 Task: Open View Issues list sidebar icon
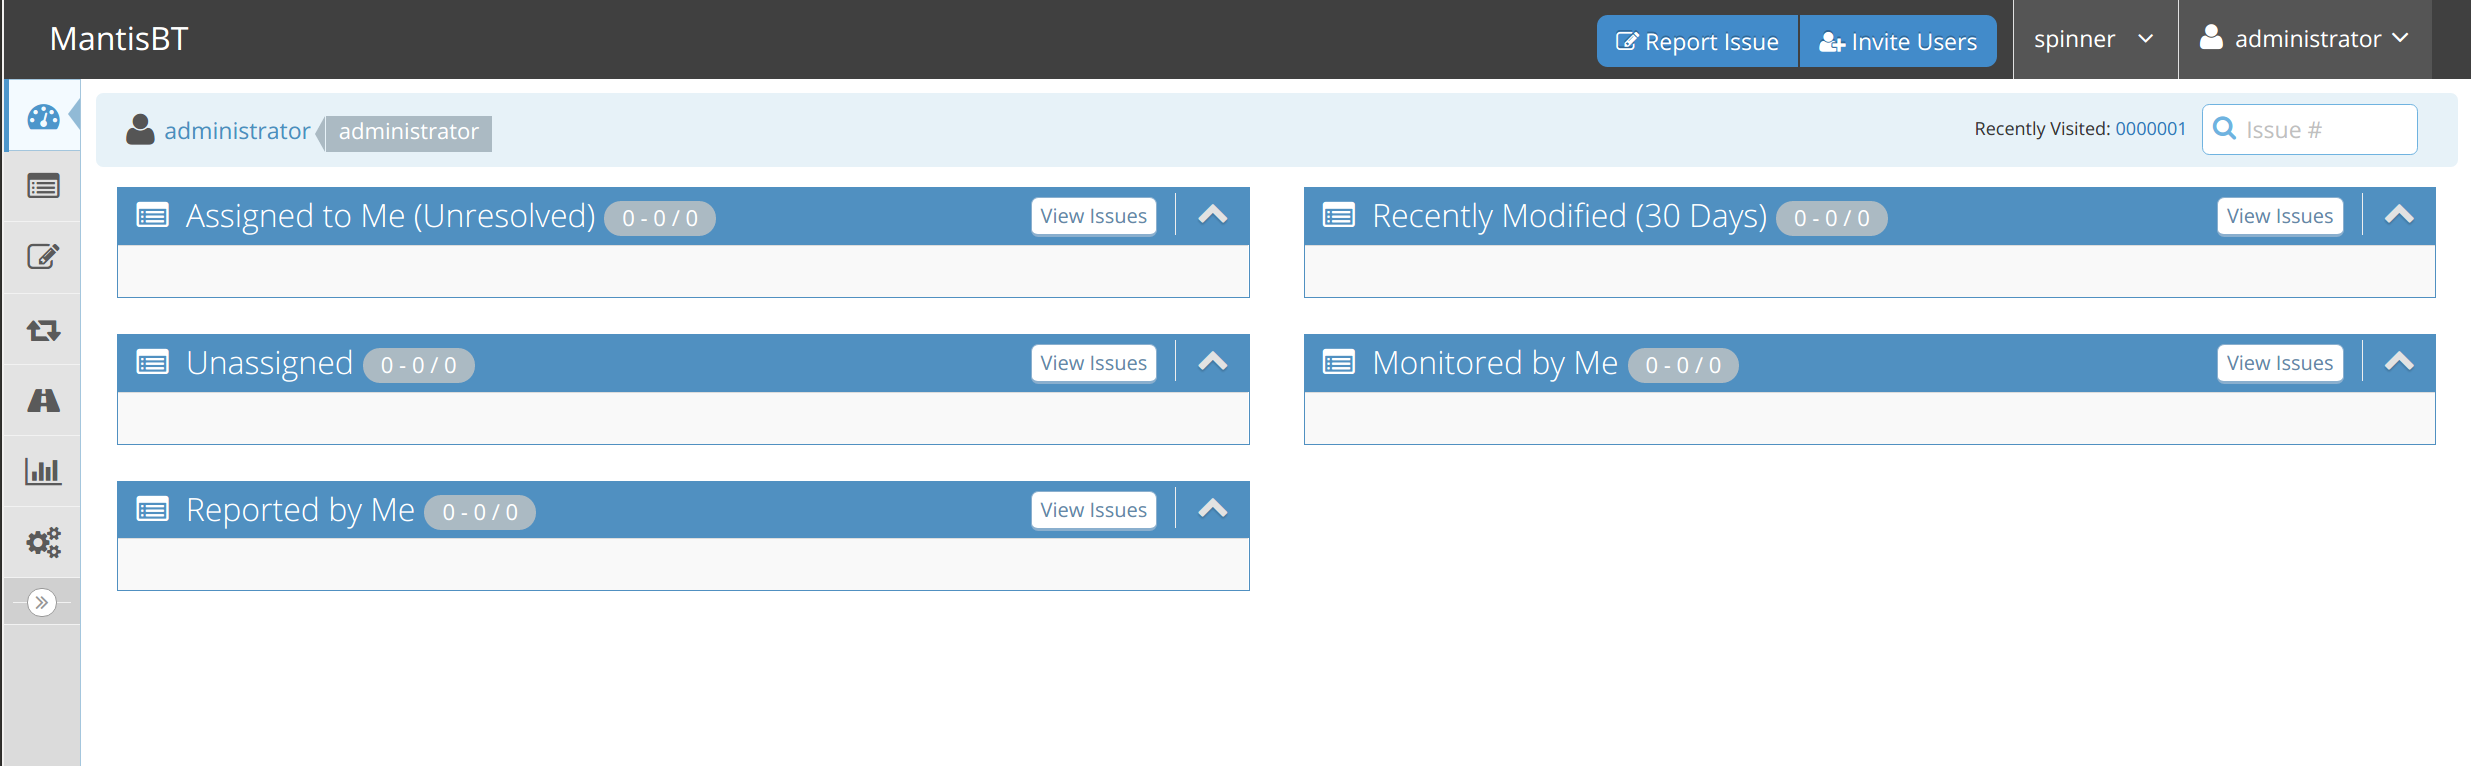click(43, 187)
